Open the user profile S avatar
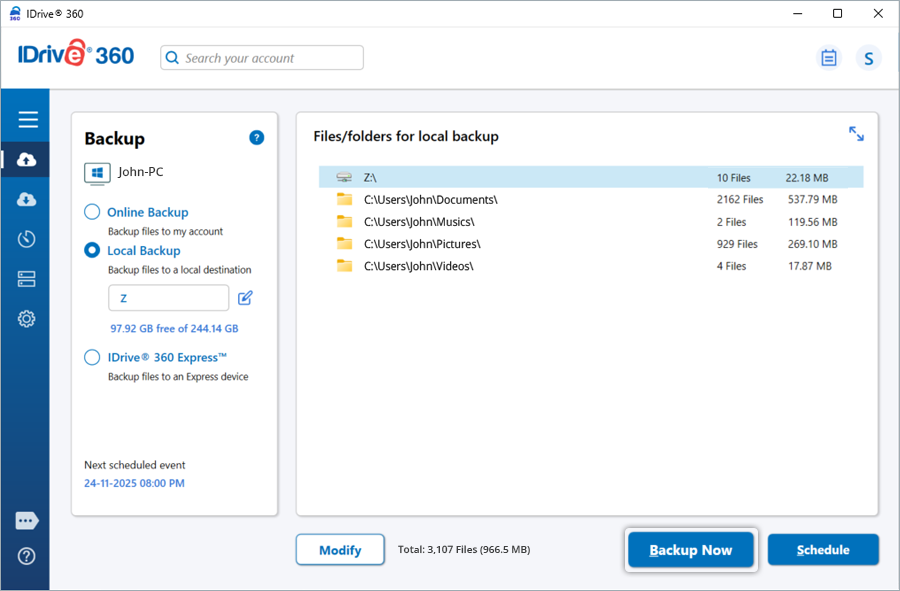This screenshot has height=591, width=900. pyautogui.click(x=868, y=58)
